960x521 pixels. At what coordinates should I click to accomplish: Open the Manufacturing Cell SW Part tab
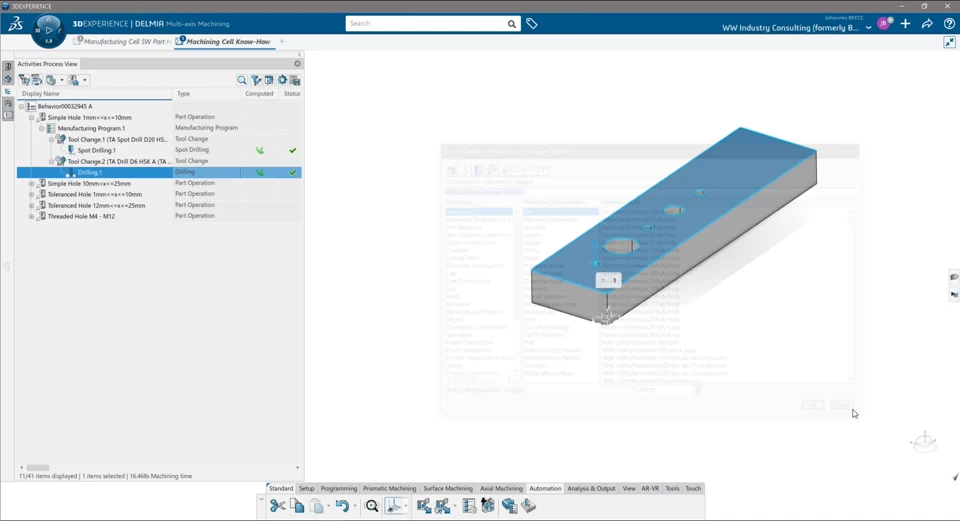click(122, 42)
